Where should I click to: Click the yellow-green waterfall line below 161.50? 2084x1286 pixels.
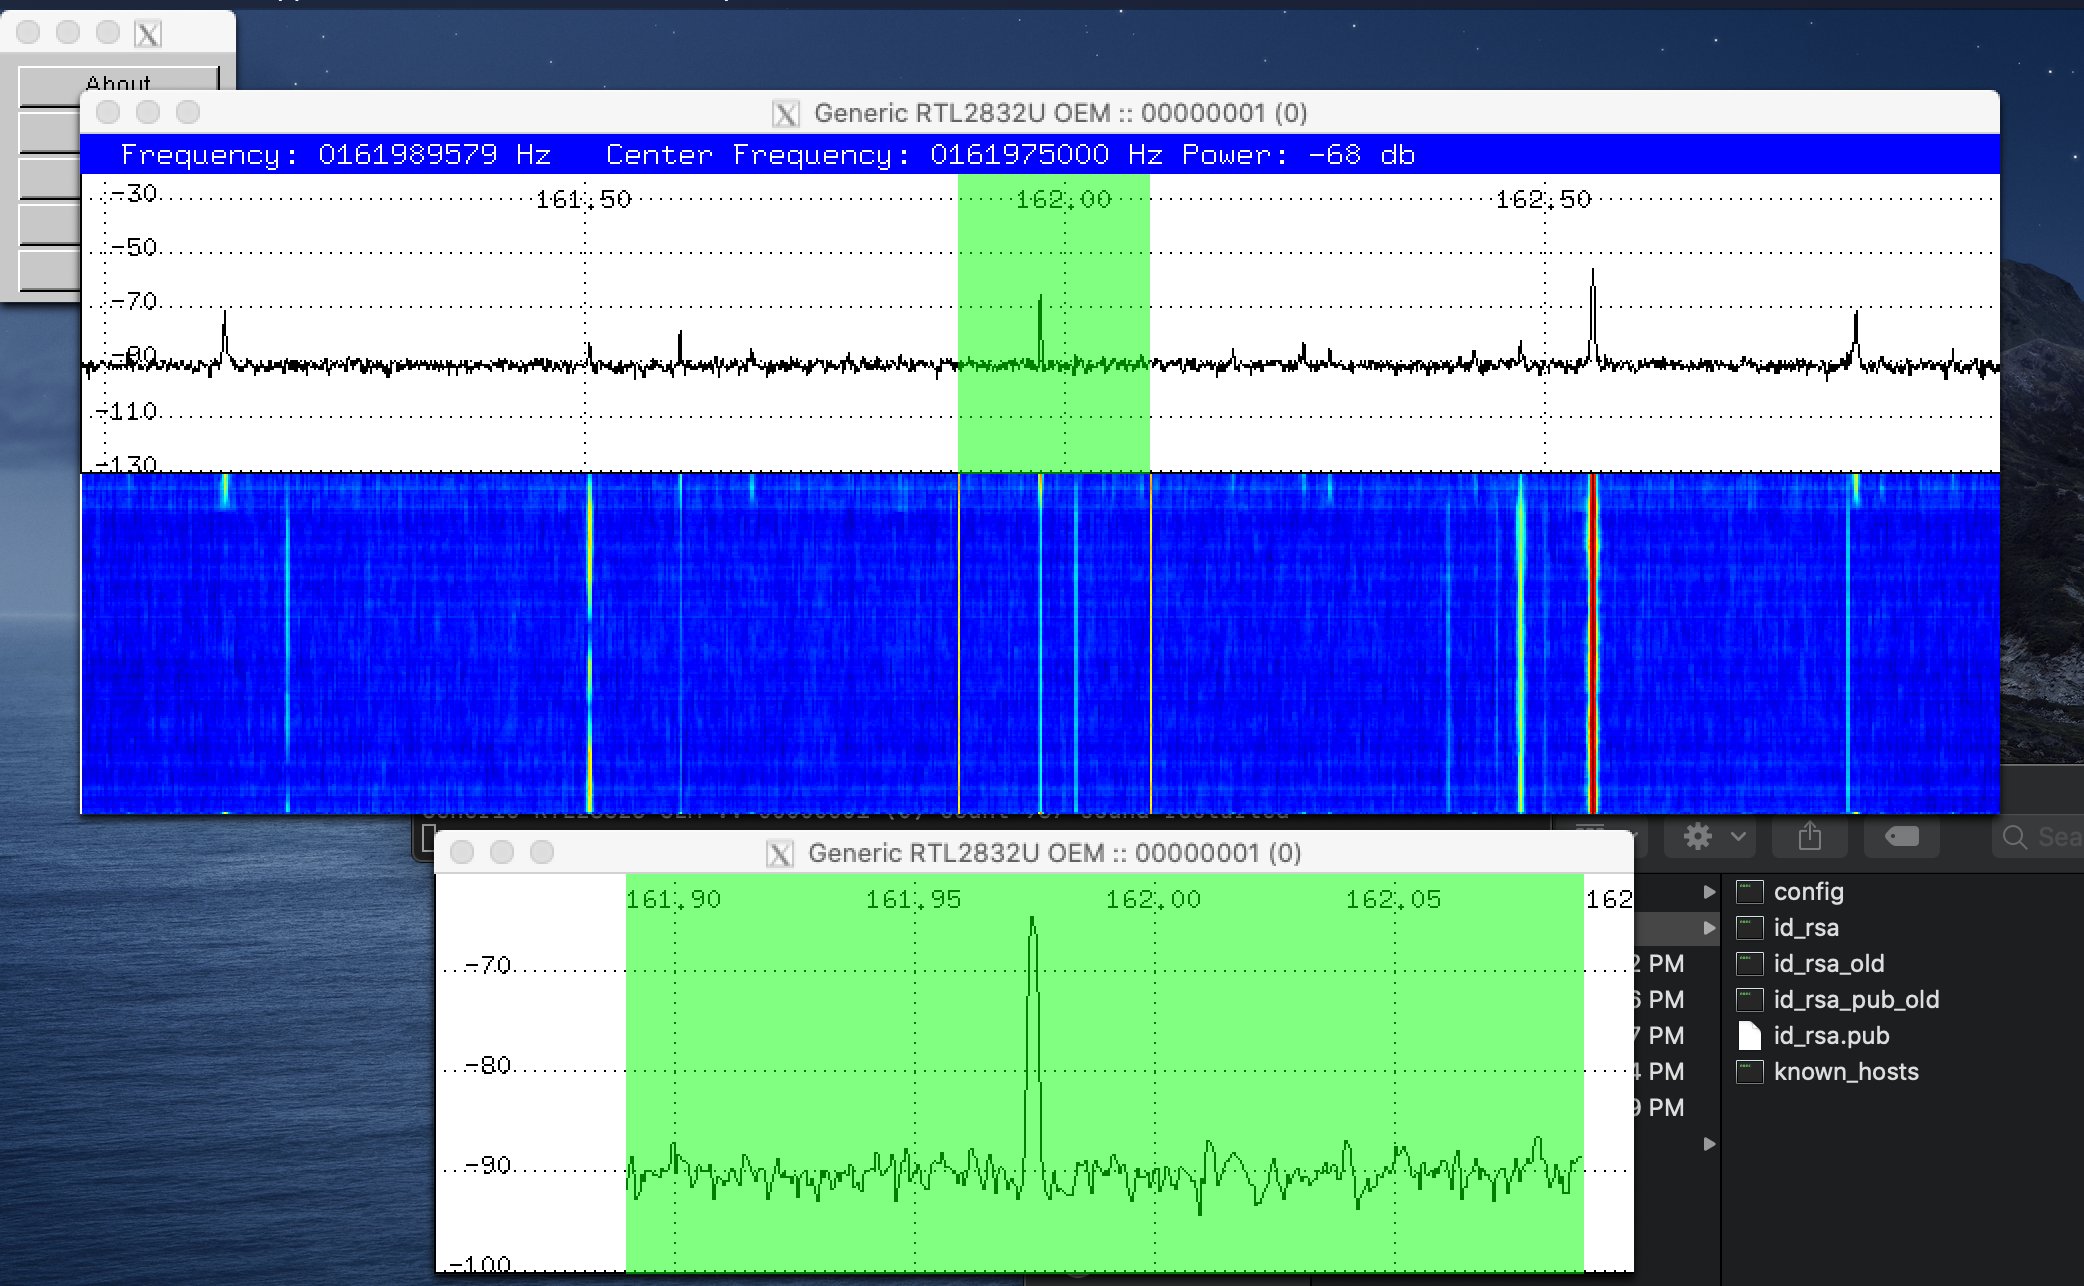point(589,643)
